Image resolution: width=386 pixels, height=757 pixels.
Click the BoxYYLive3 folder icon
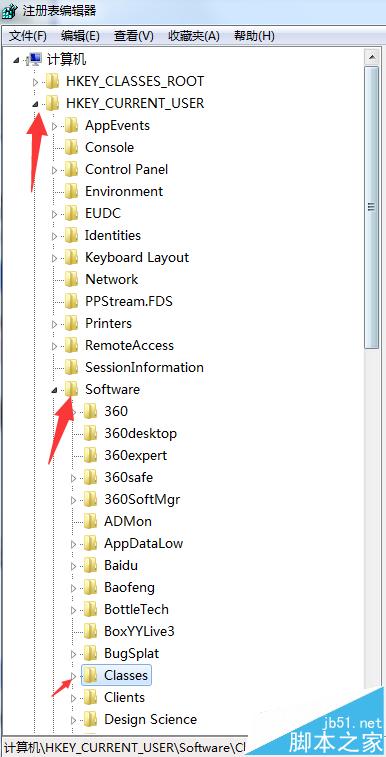(90, 631)
